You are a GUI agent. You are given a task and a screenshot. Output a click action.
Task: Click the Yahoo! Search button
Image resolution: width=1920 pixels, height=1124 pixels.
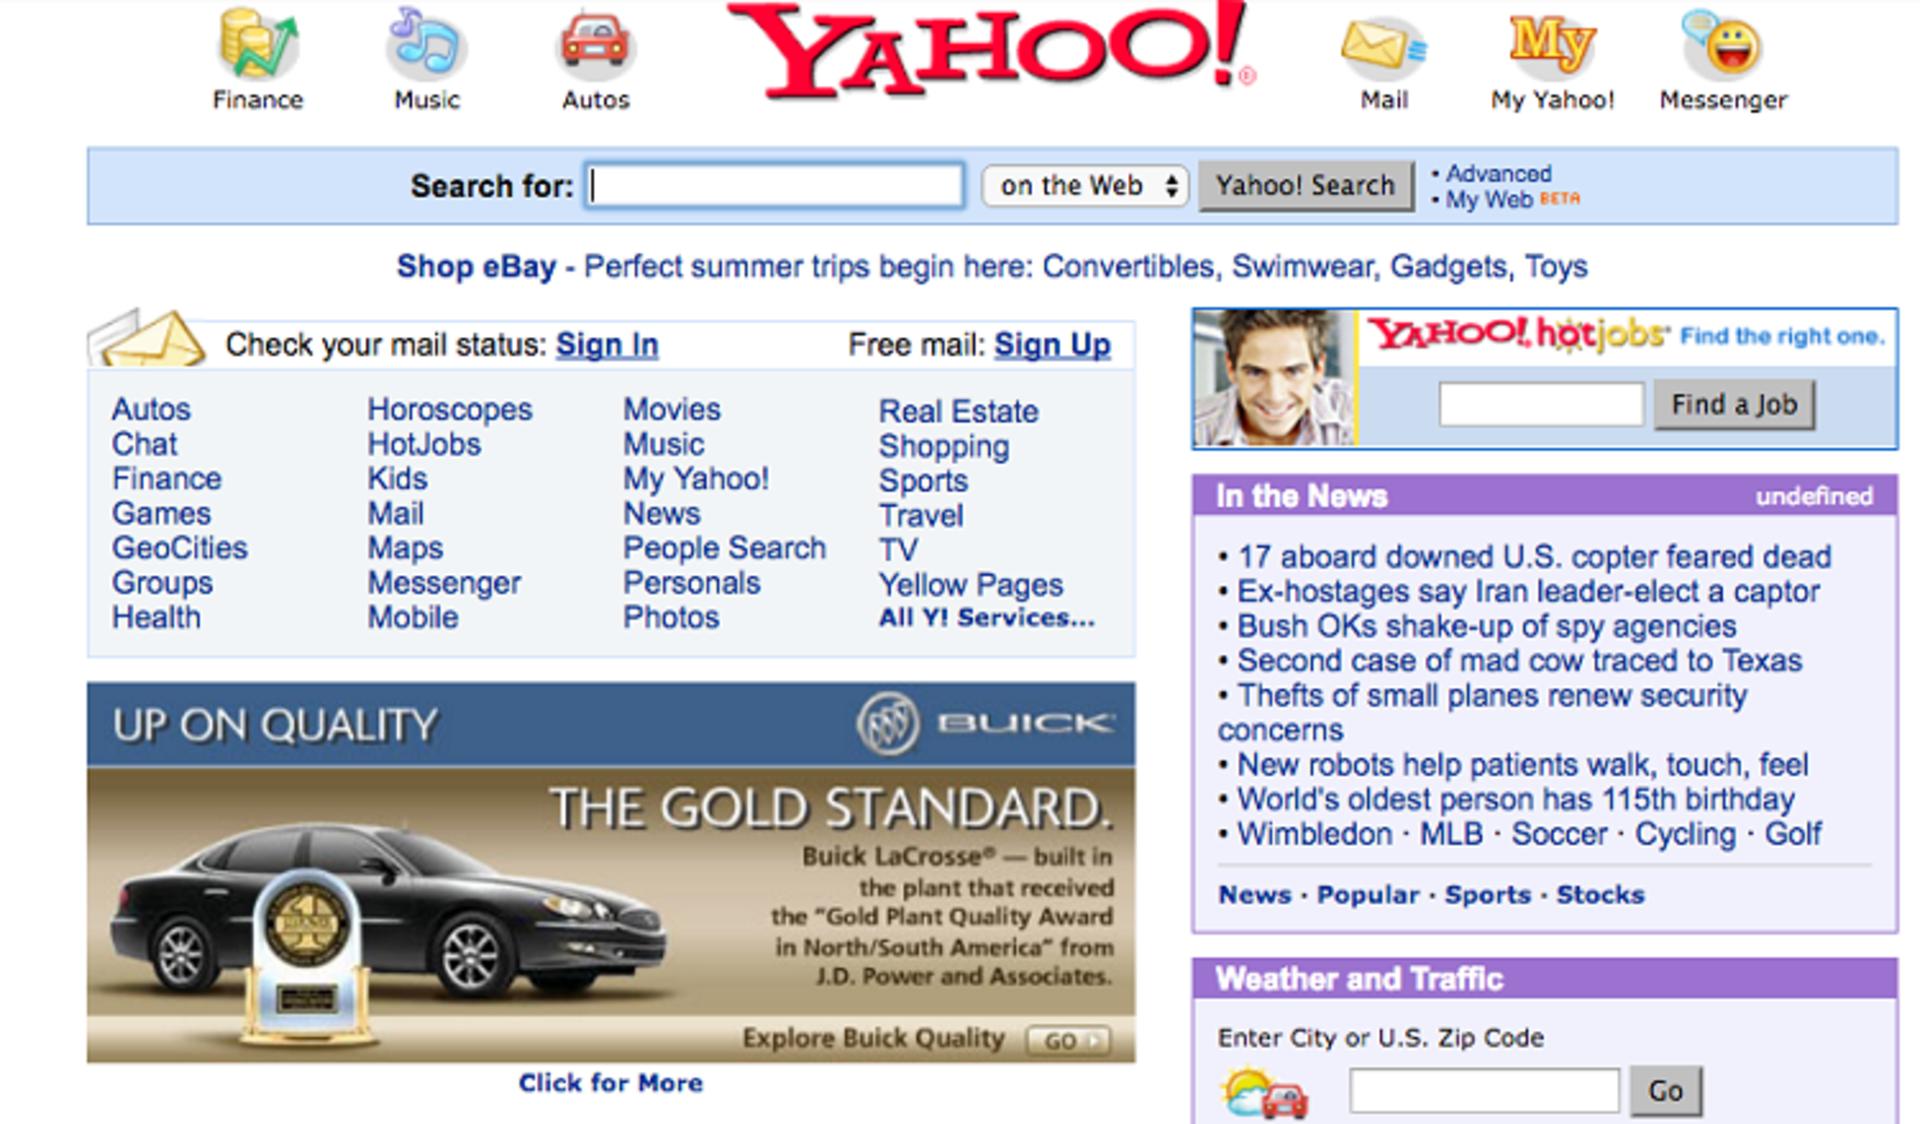(1306, 186)
